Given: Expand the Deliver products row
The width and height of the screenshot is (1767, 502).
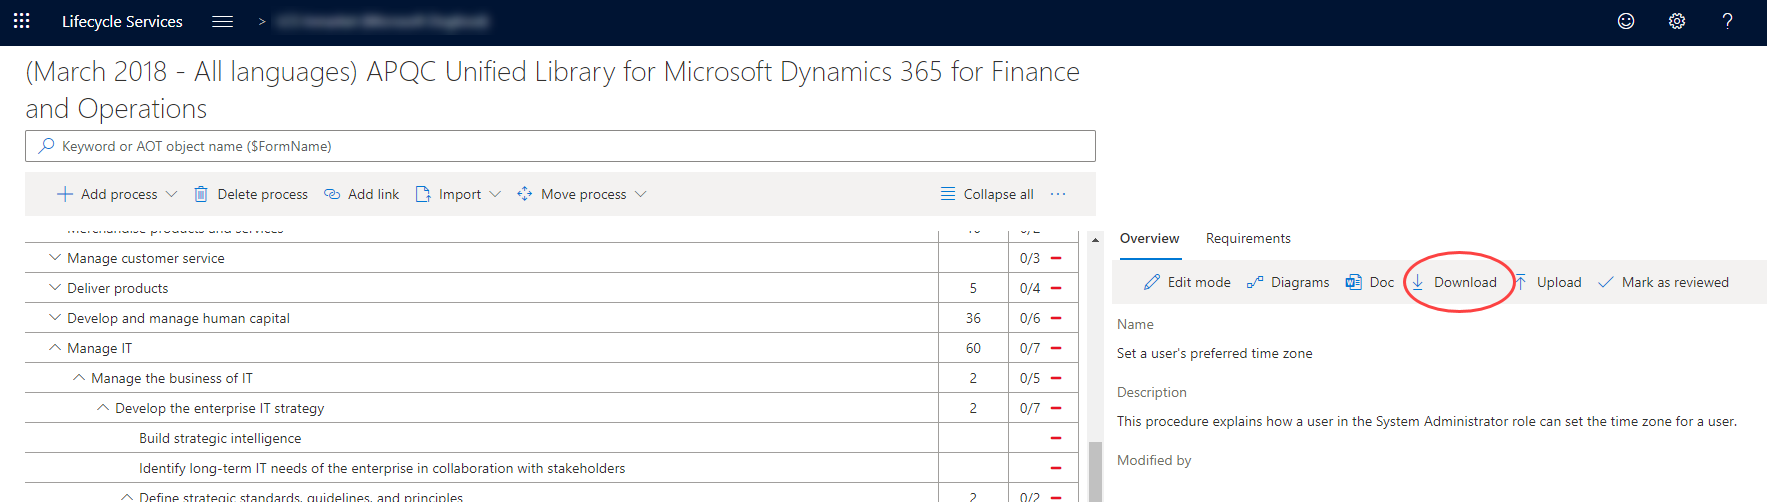Looking at the screenshot, I should 55,288.
